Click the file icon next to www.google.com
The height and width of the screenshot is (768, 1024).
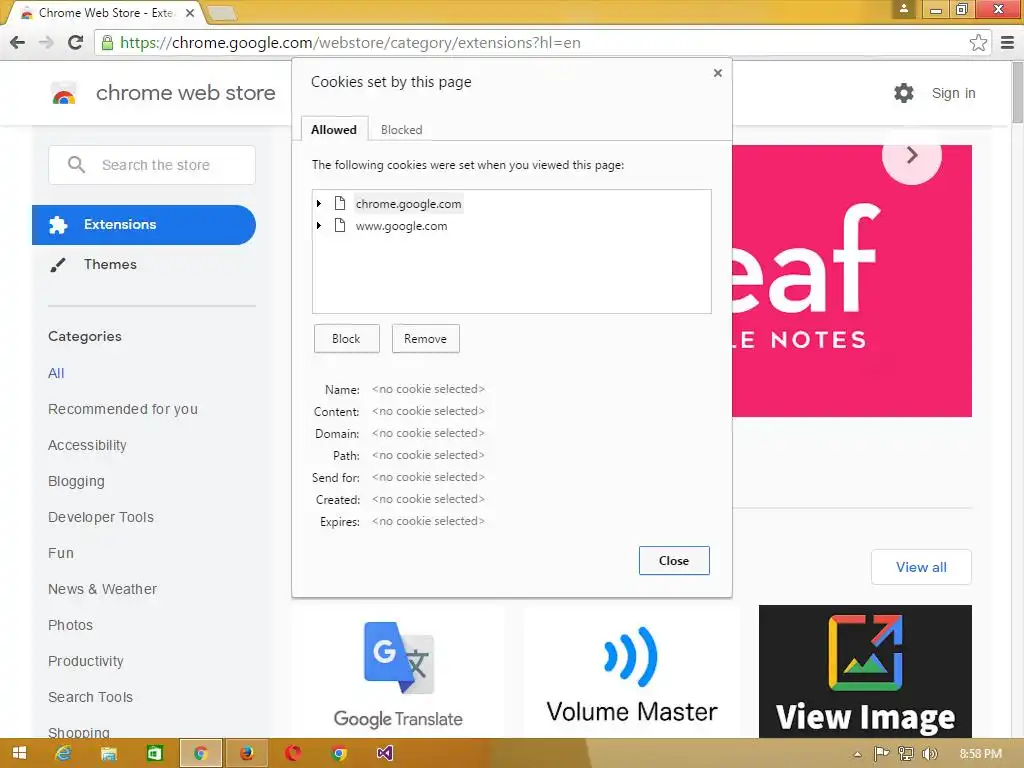(x=340, y=225)
